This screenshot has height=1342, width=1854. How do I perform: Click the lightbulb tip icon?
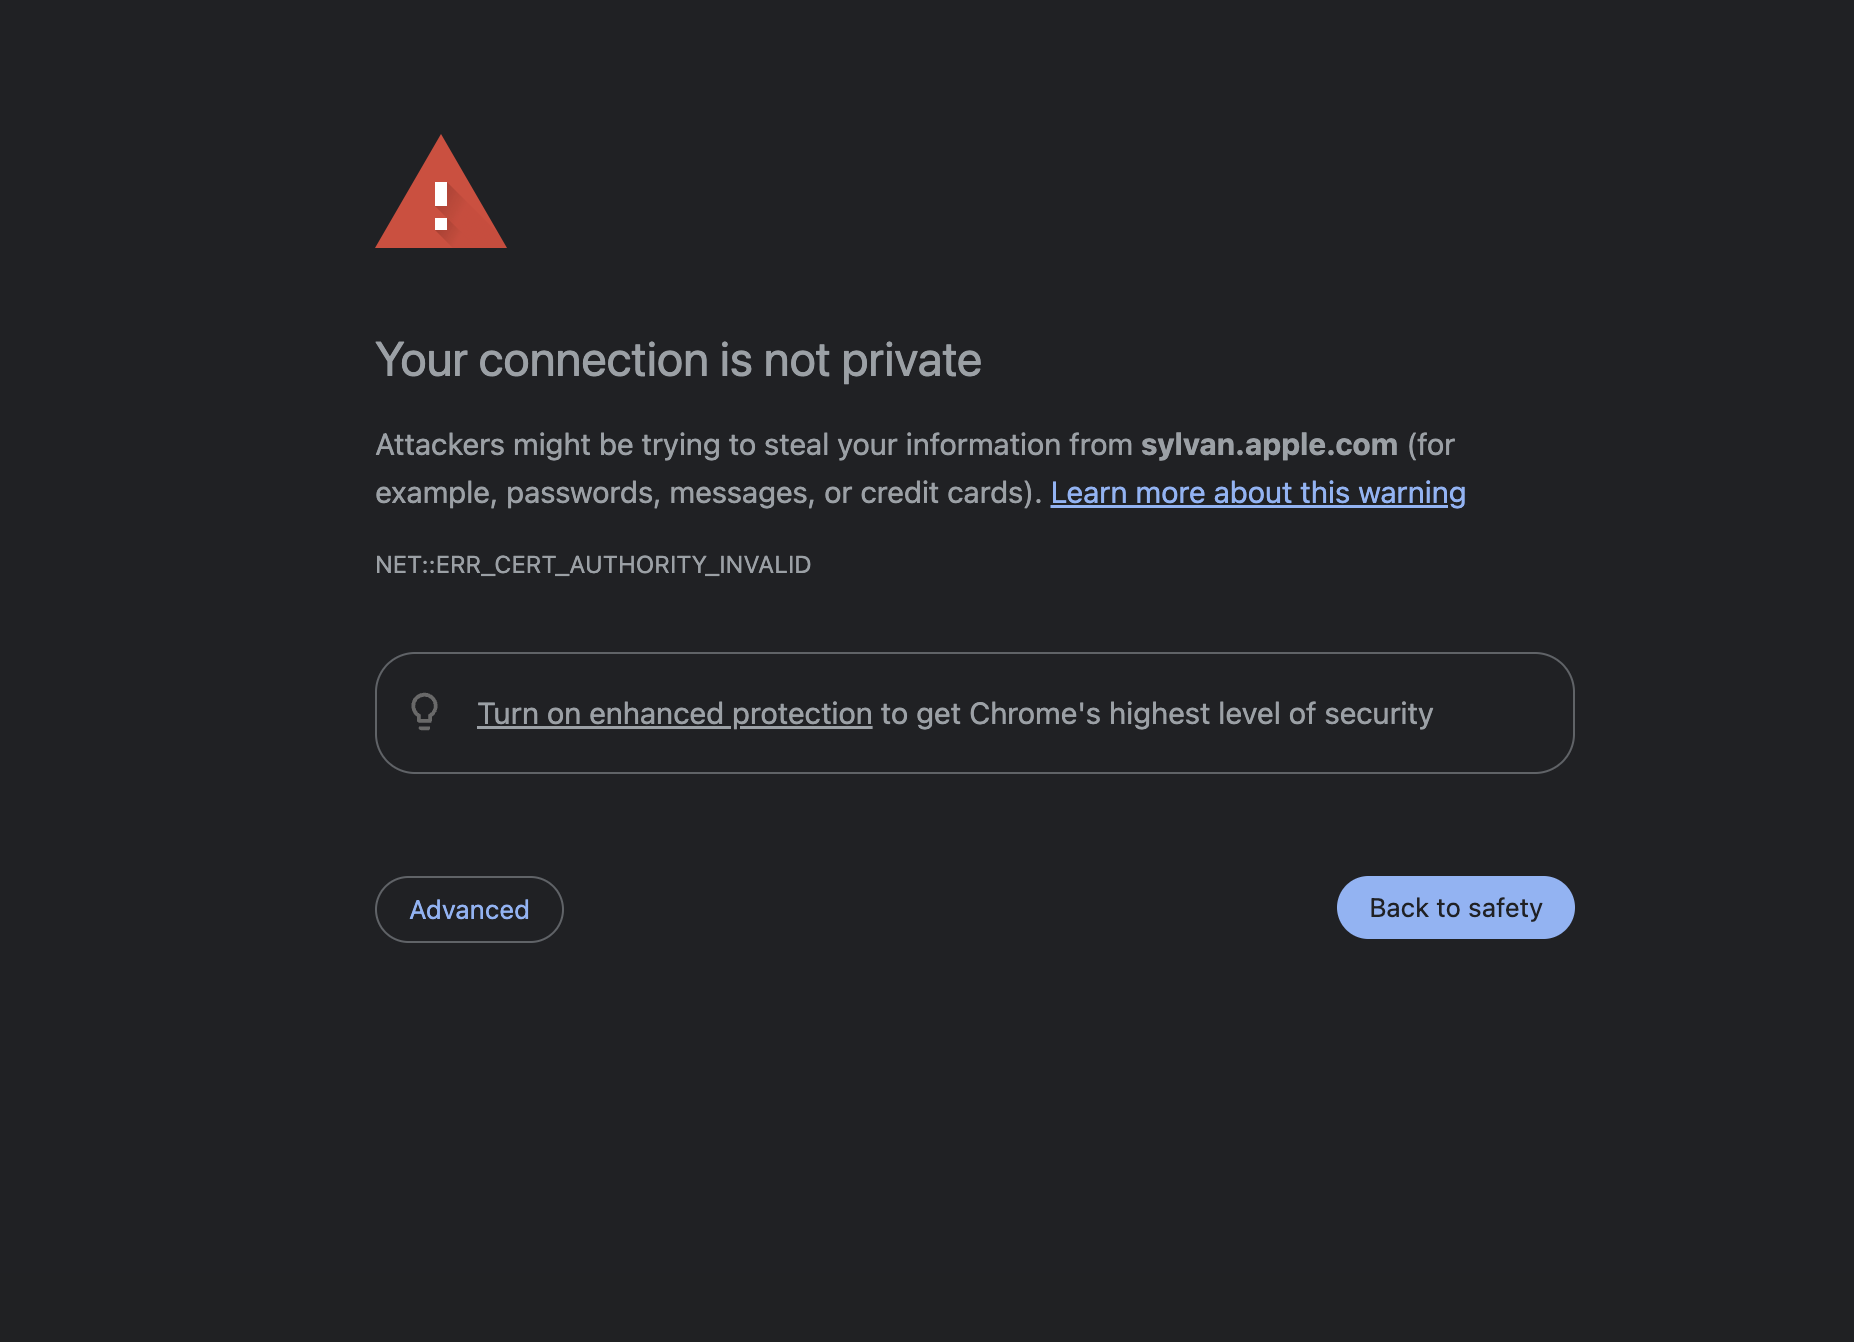[424, 712]
